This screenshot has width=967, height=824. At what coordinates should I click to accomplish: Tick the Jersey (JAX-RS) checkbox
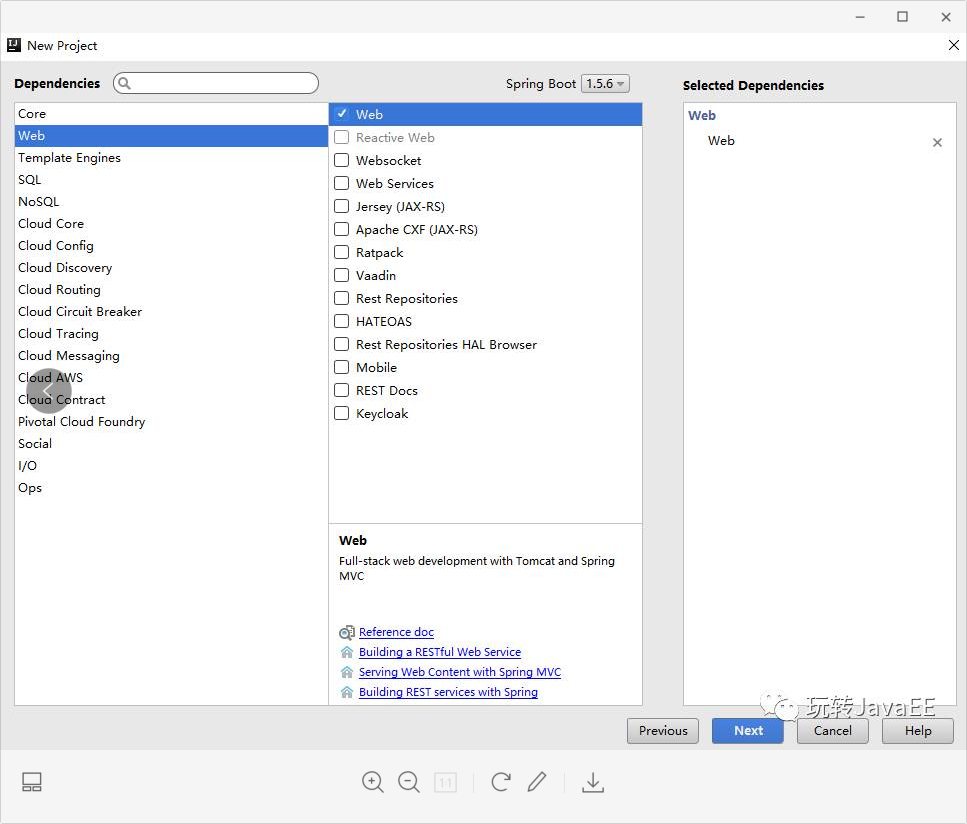(342, 206)
